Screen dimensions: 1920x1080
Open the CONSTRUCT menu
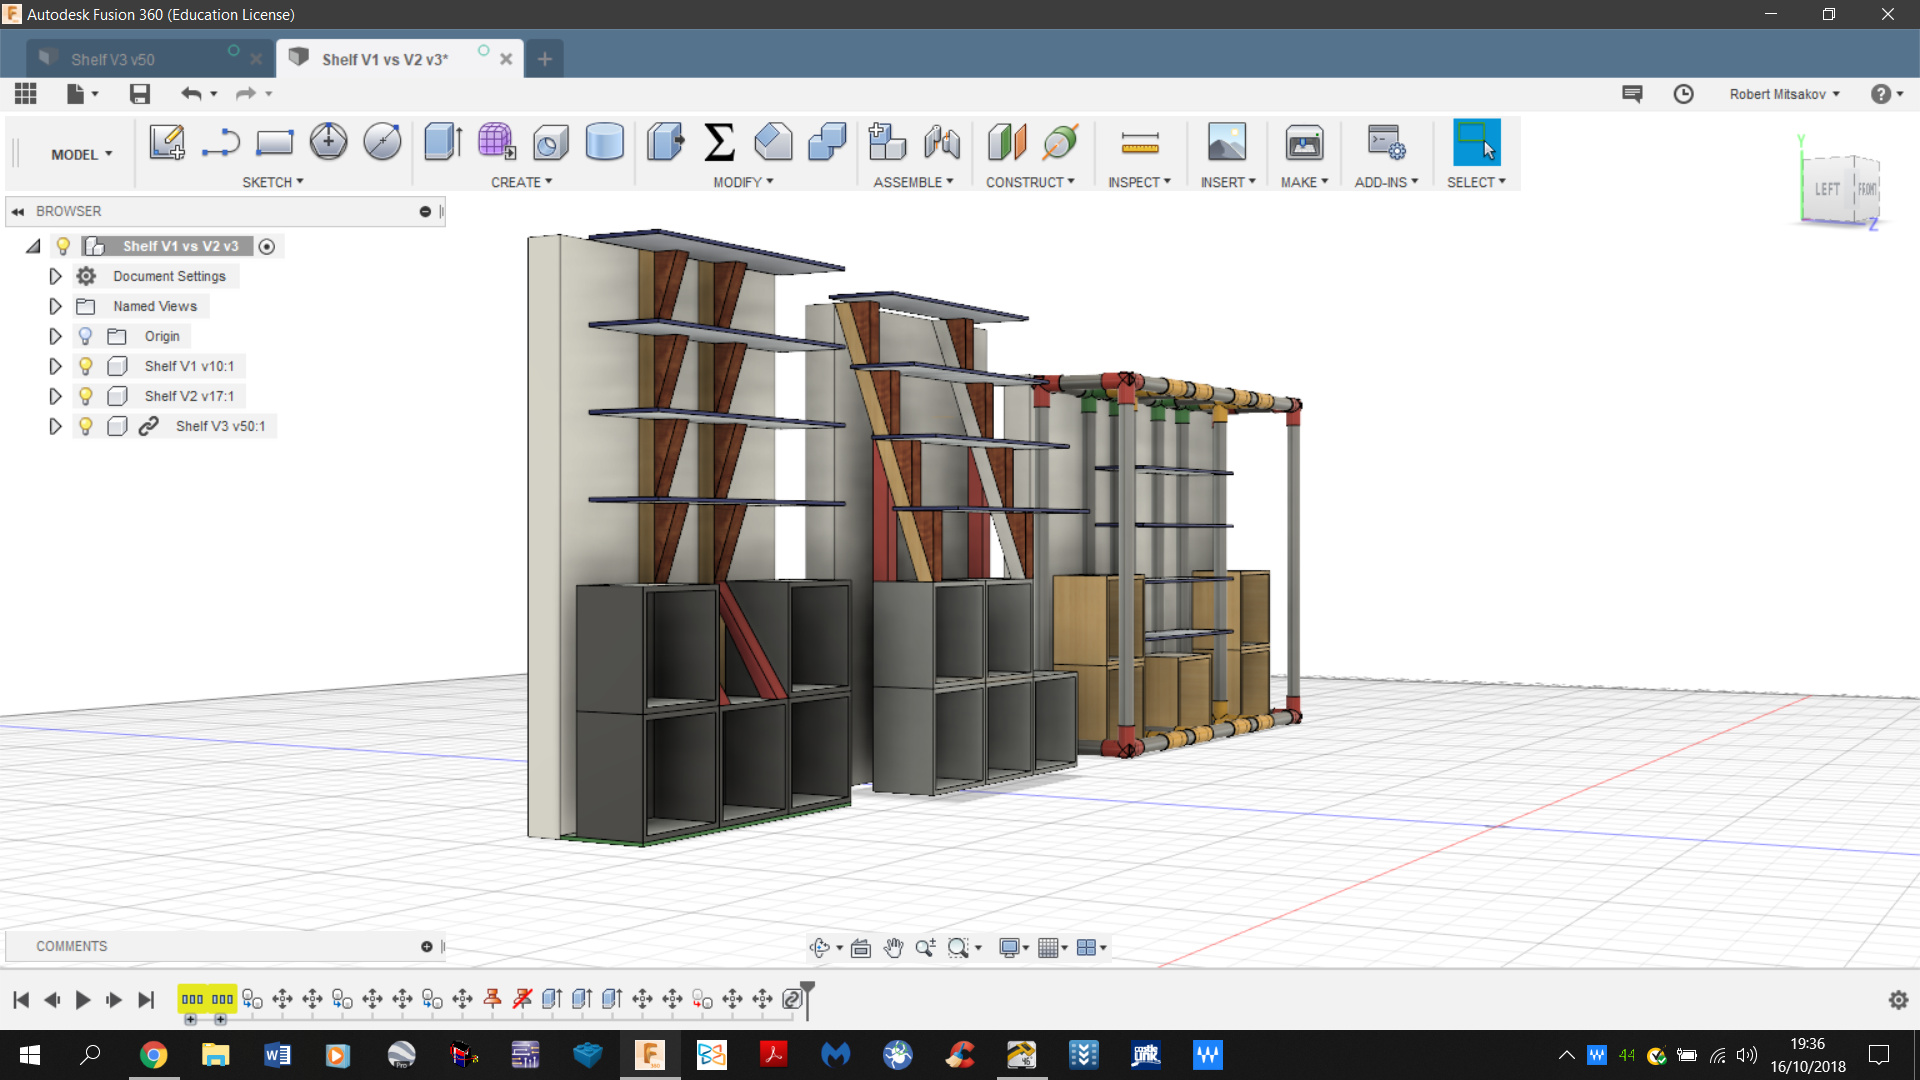point(1030,182)
